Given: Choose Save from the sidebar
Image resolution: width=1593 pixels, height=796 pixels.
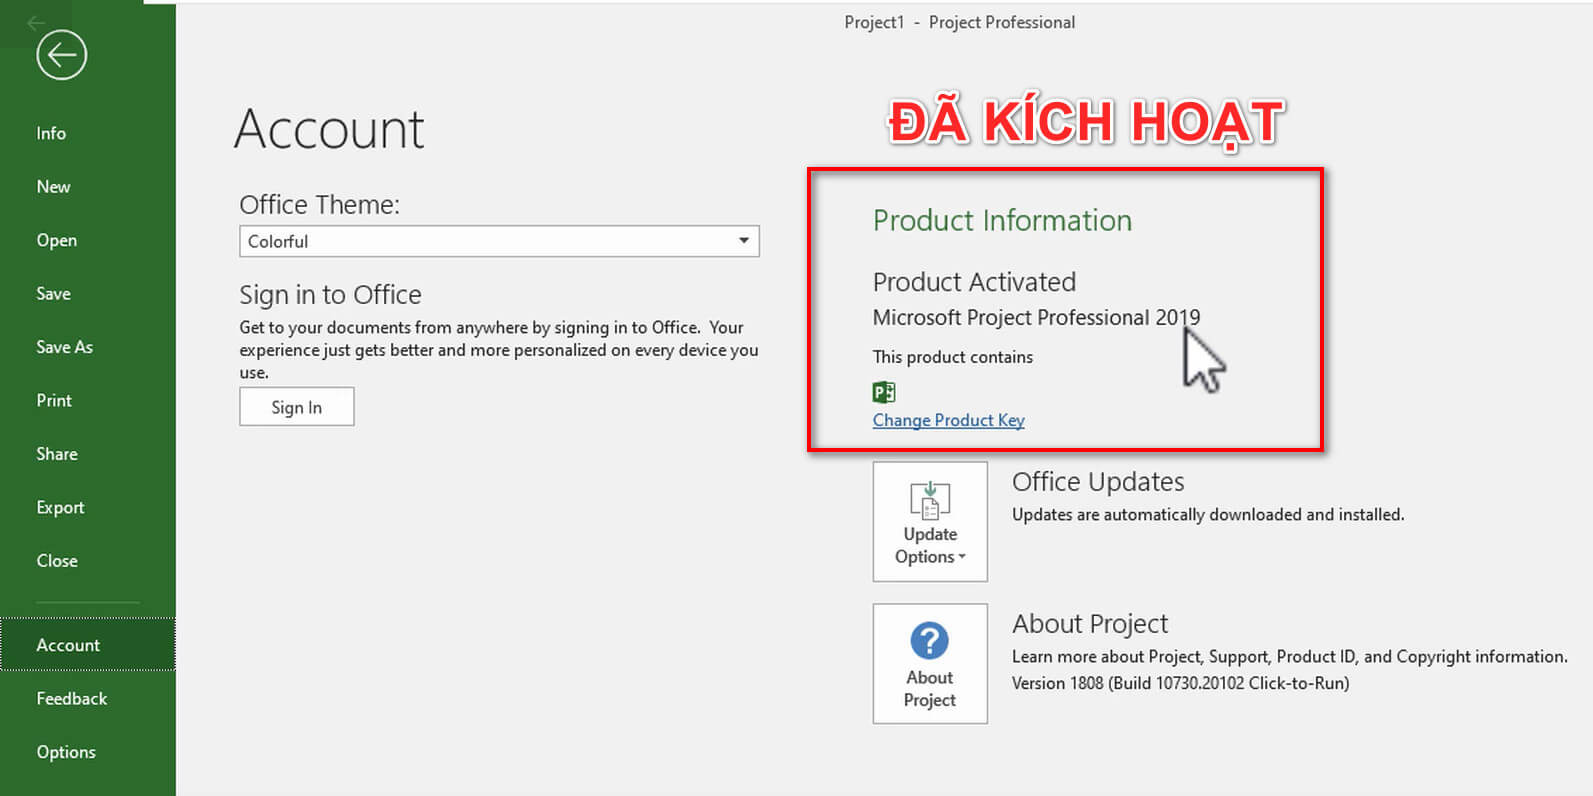Looking at the screenshot, I should click(x=53, y=294).
